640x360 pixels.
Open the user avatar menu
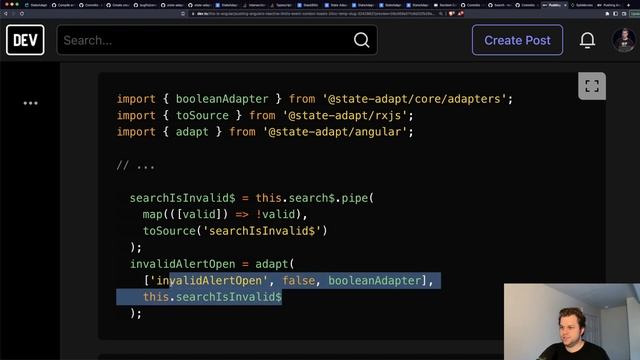624,40
